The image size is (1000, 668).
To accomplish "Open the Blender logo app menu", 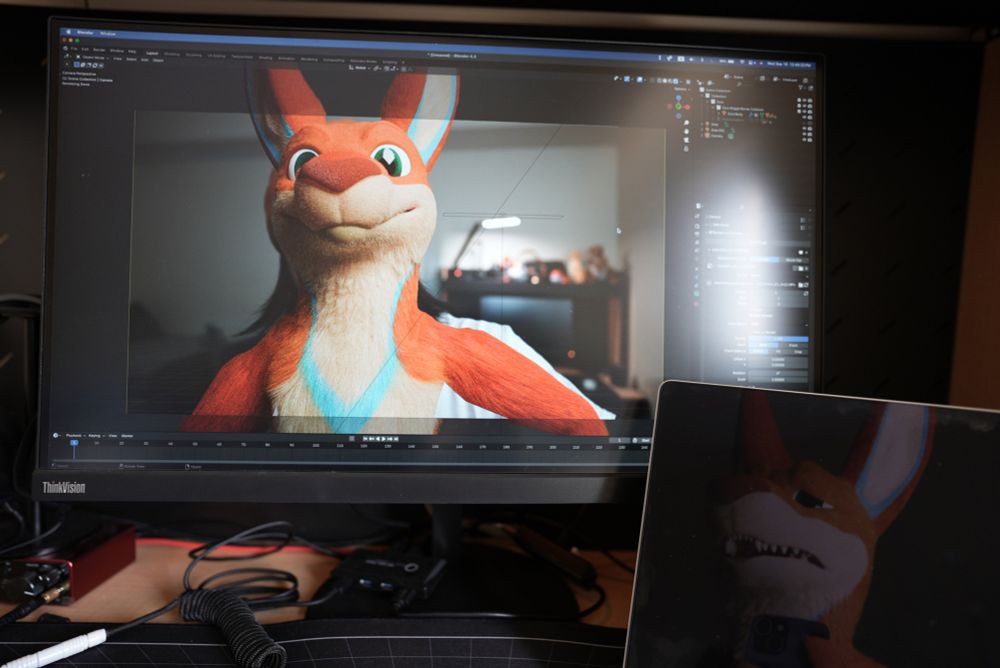I will [x=64, y=48].
